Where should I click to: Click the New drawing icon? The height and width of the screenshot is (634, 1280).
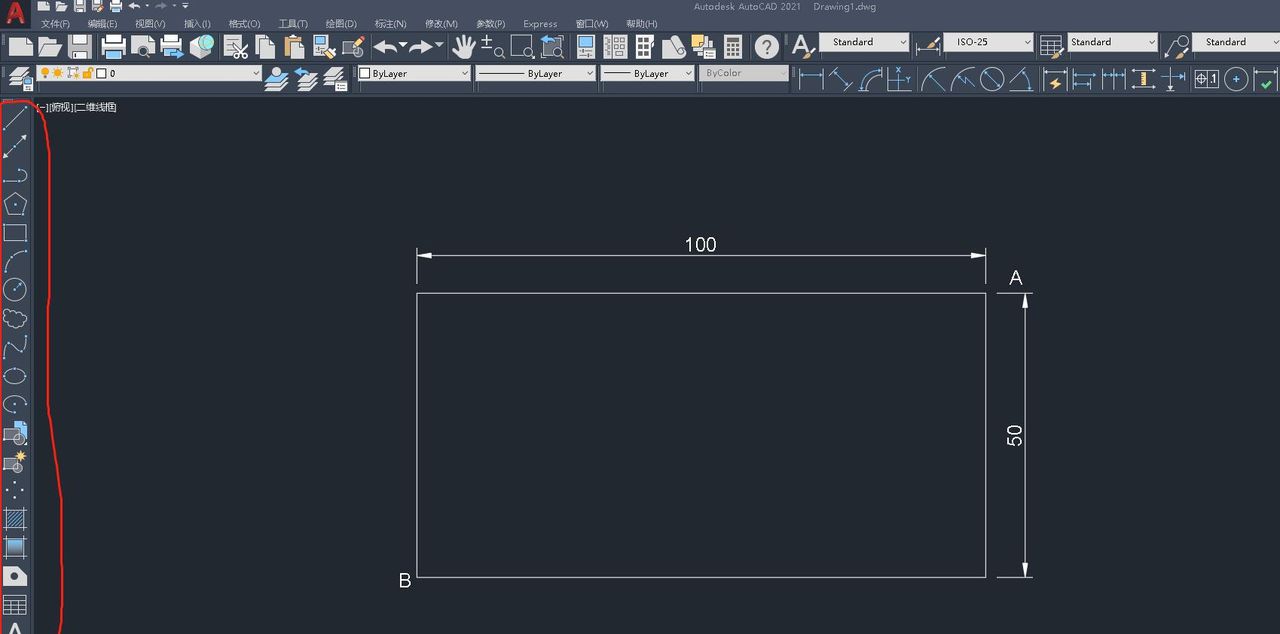coord(21,46)
